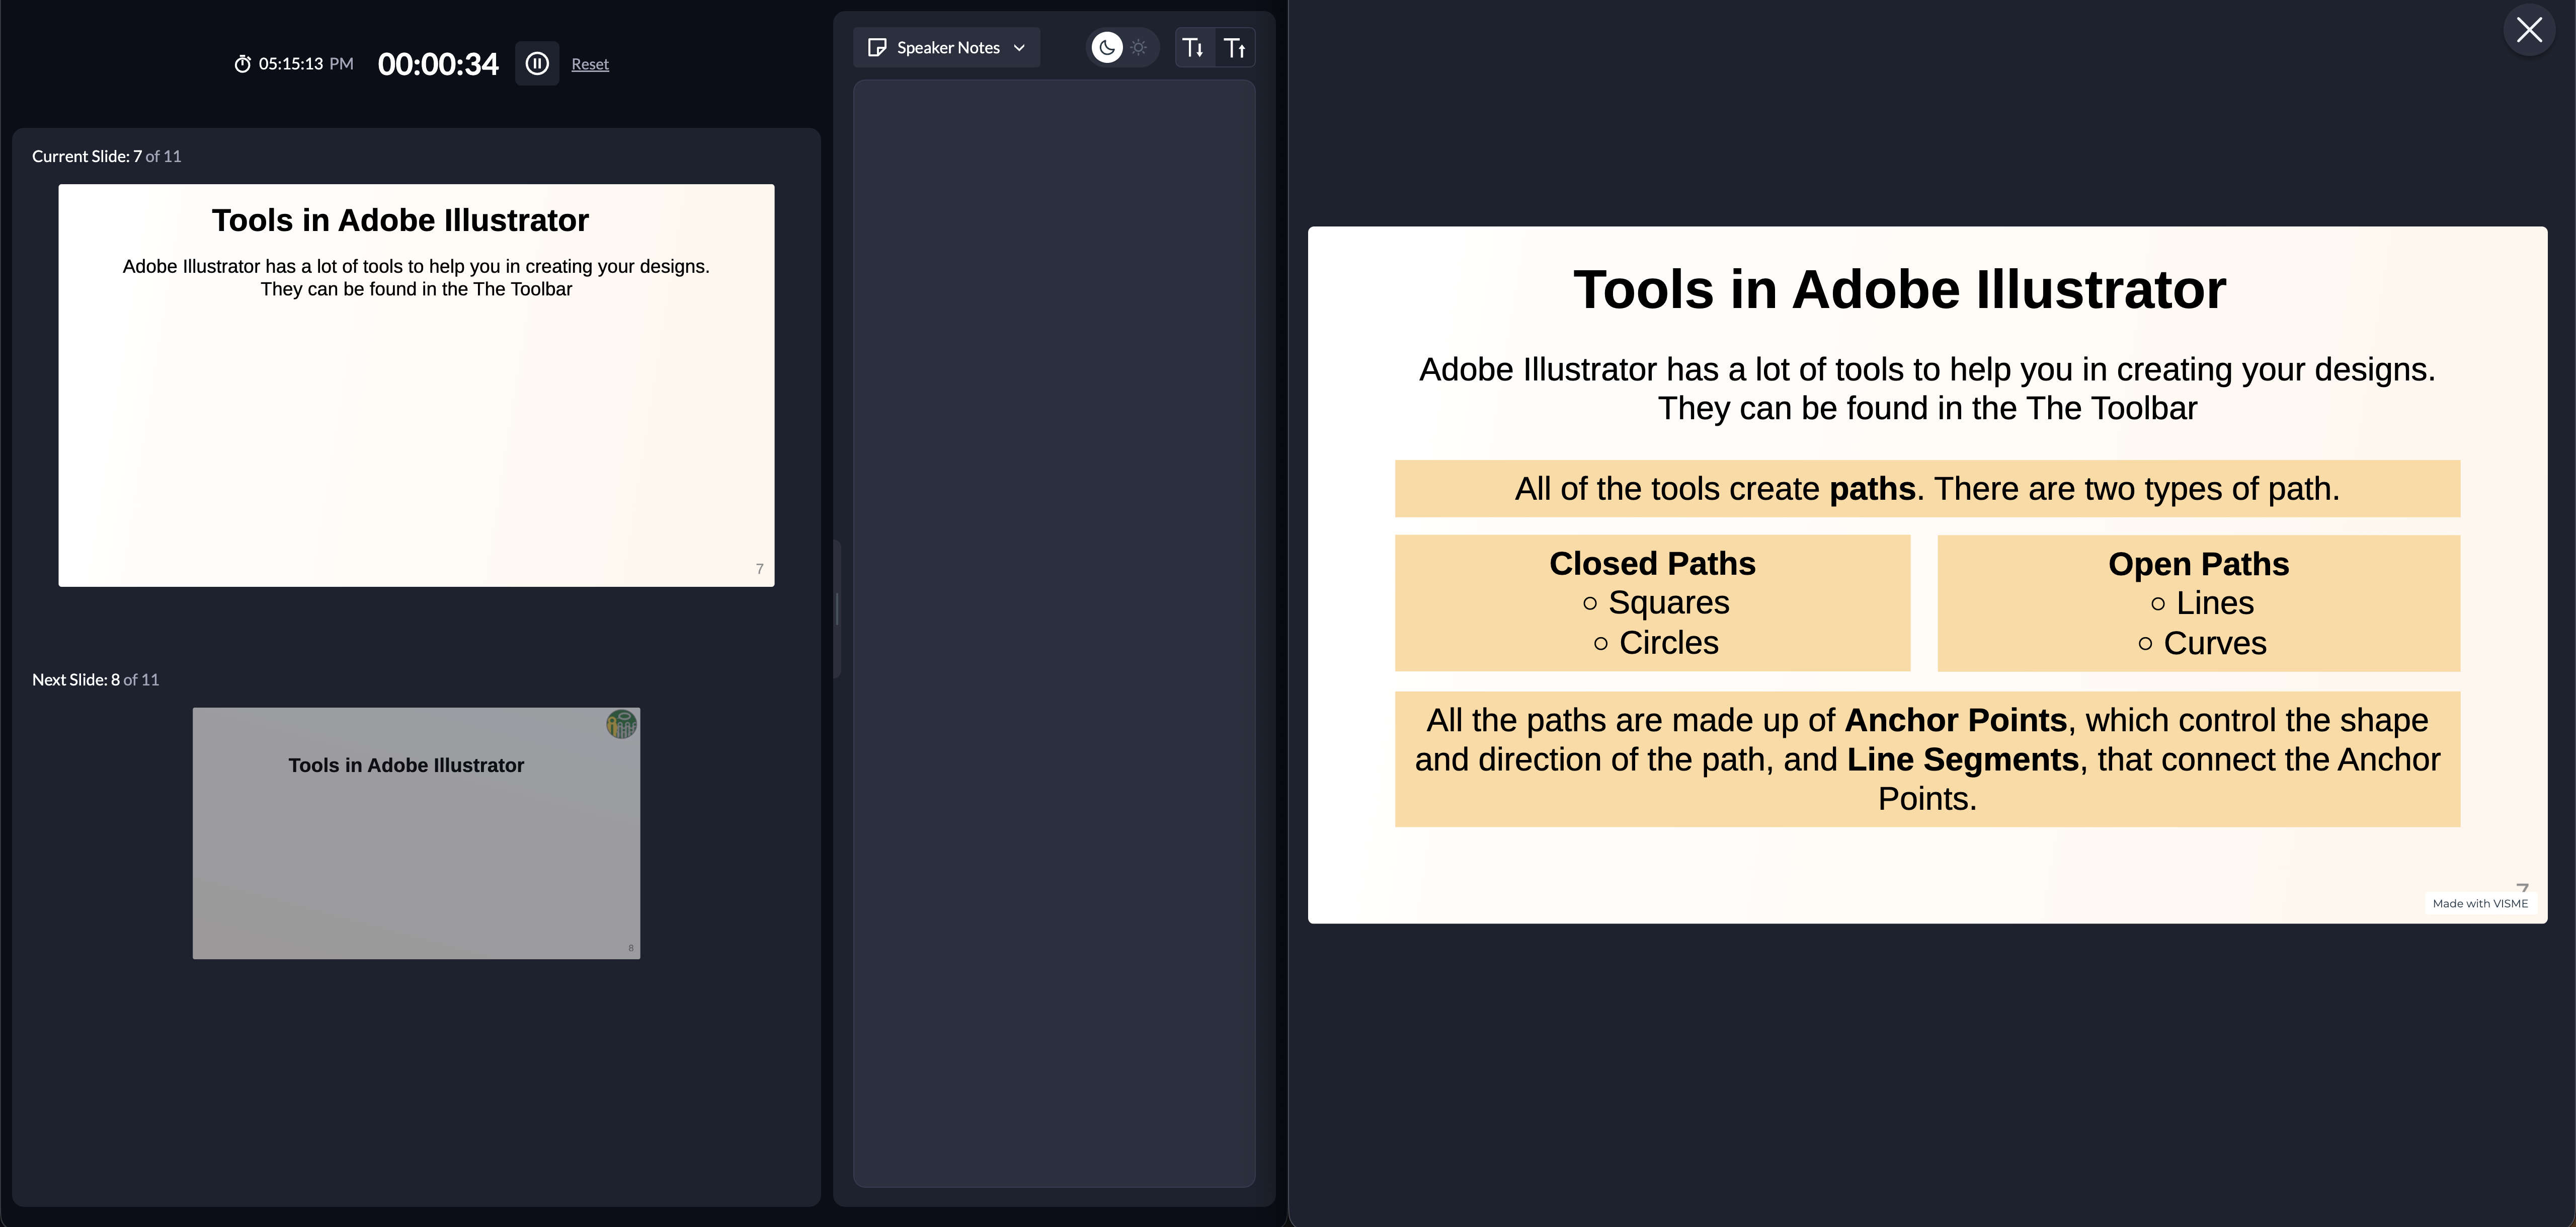2576x1227 pixels.
Task: Pause the presentation timer
Action: click(537, 63)
